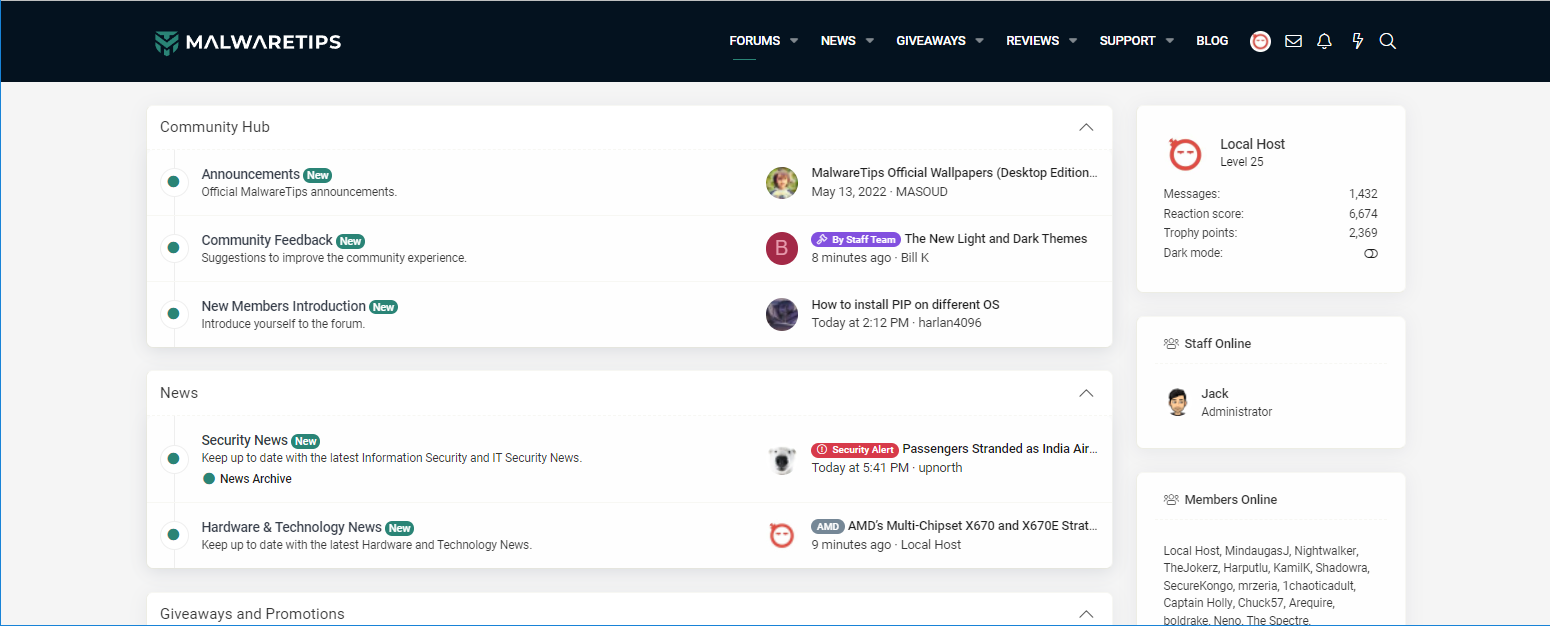Mark the Announcements forum read via status dot
The image size is (1550, 626).
(x=173, y=182)
